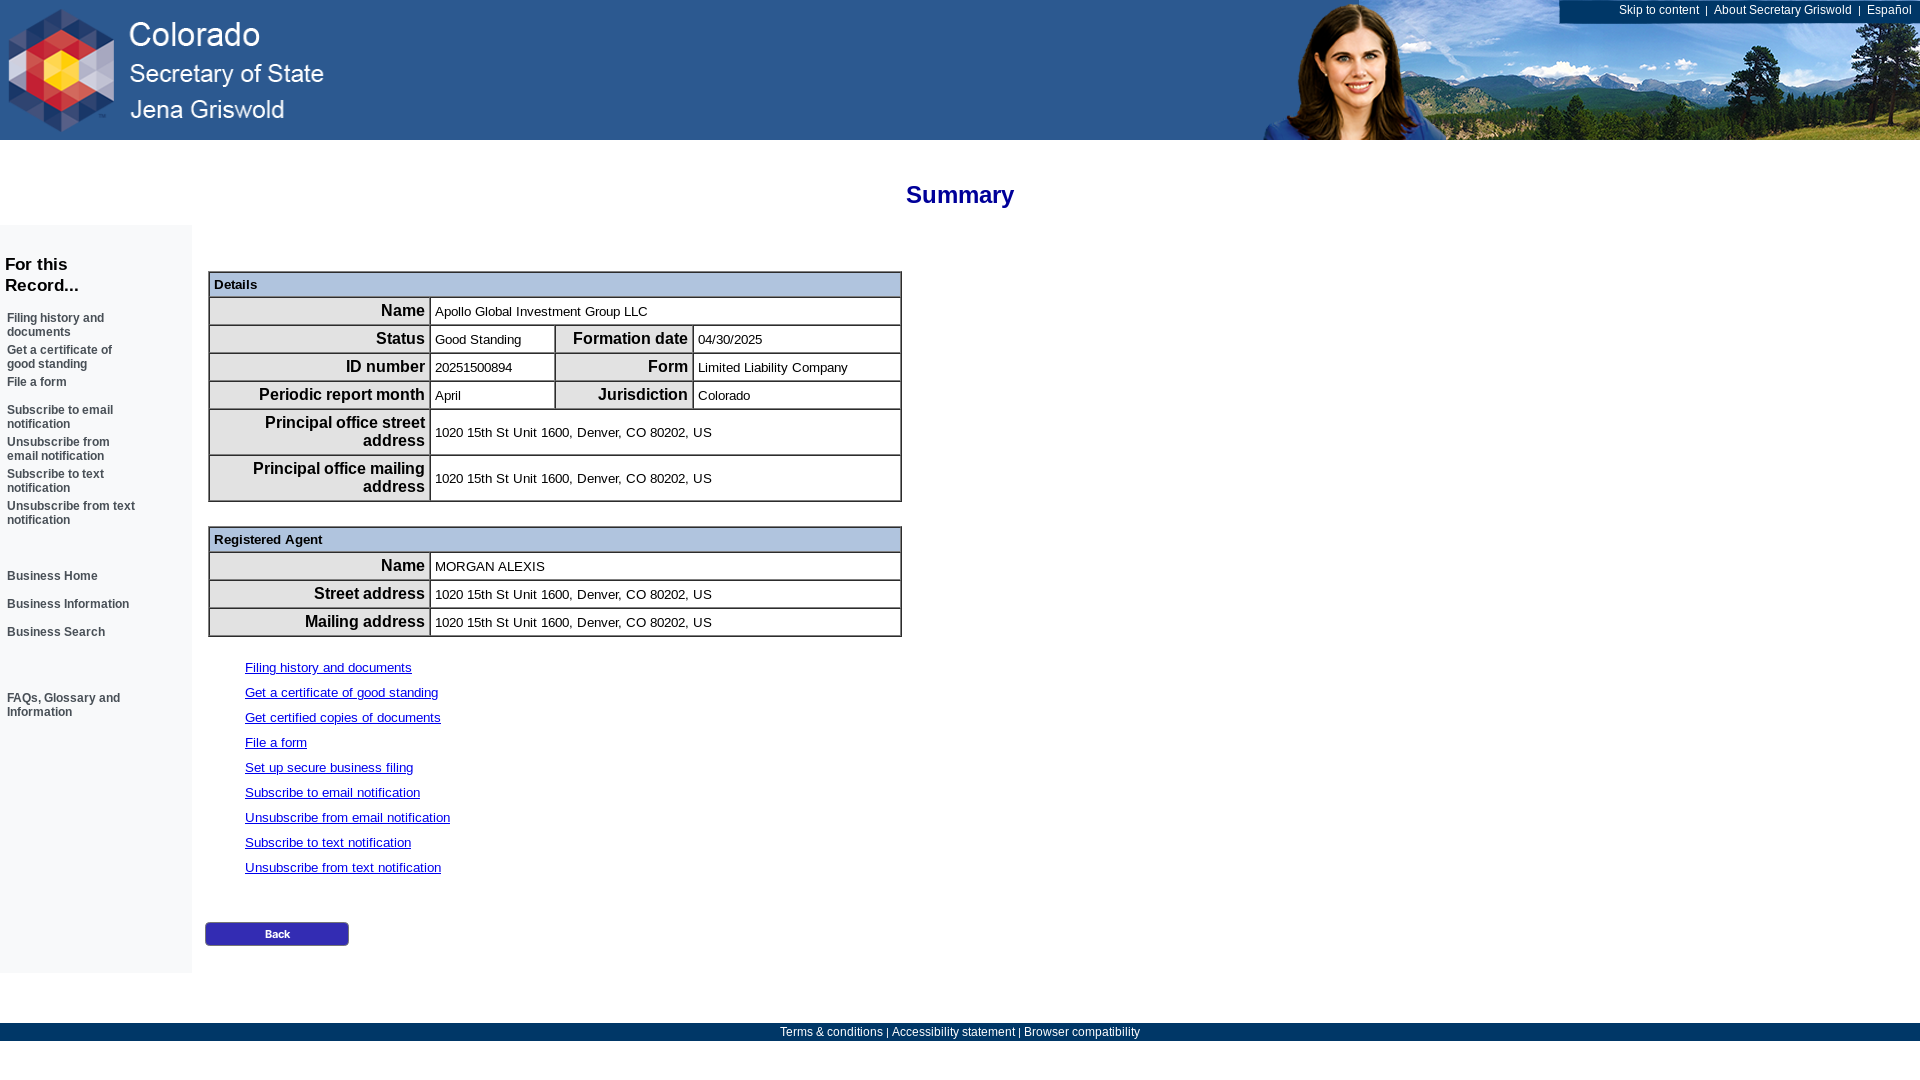
Task: Open Filing history and documents link below tables
Action: (328, 668)
